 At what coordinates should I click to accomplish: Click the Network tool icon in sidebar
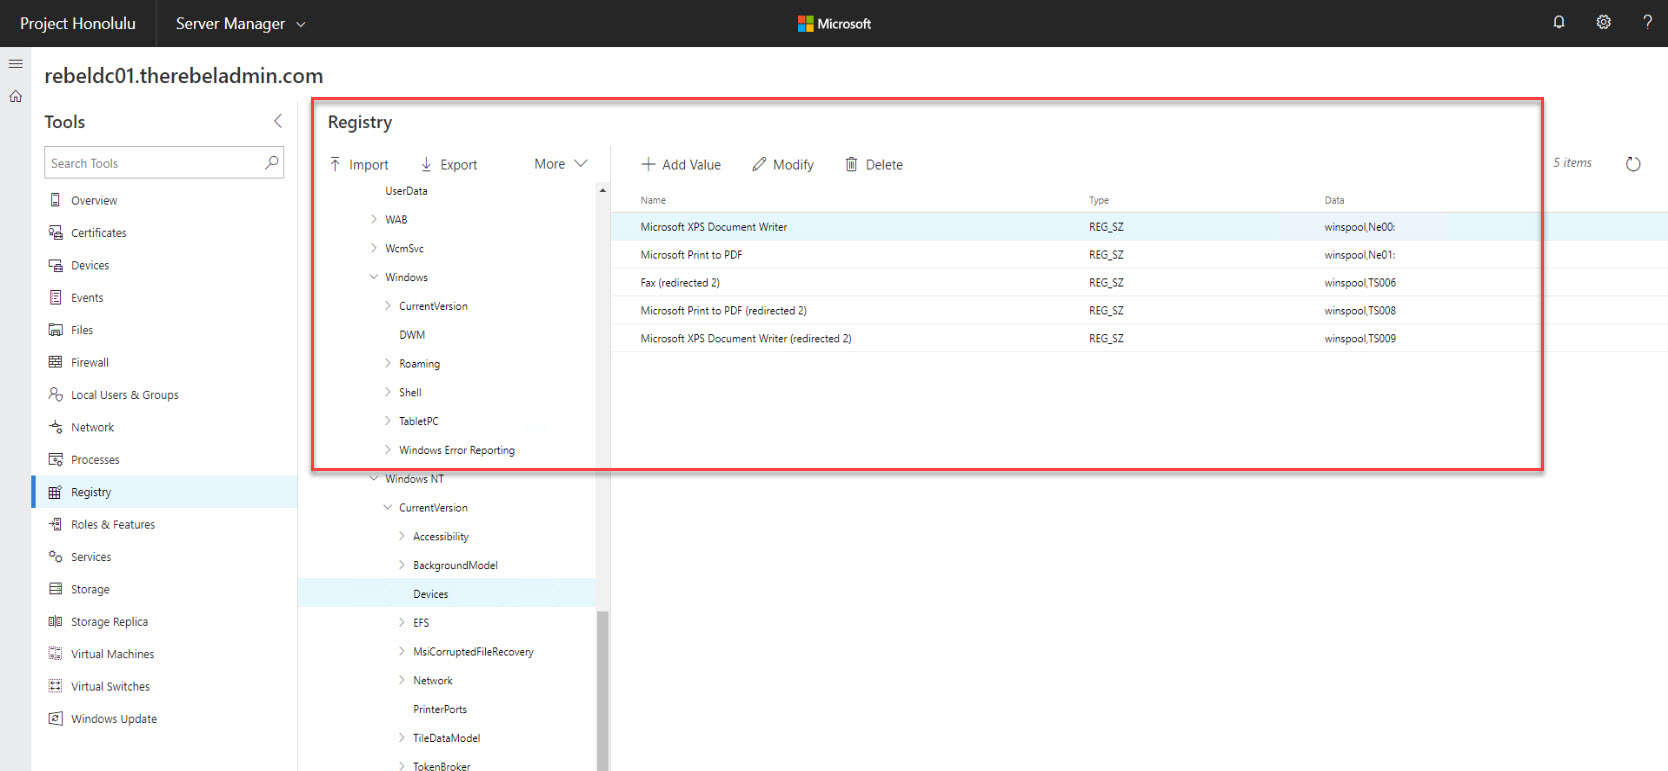pos(55,427)
